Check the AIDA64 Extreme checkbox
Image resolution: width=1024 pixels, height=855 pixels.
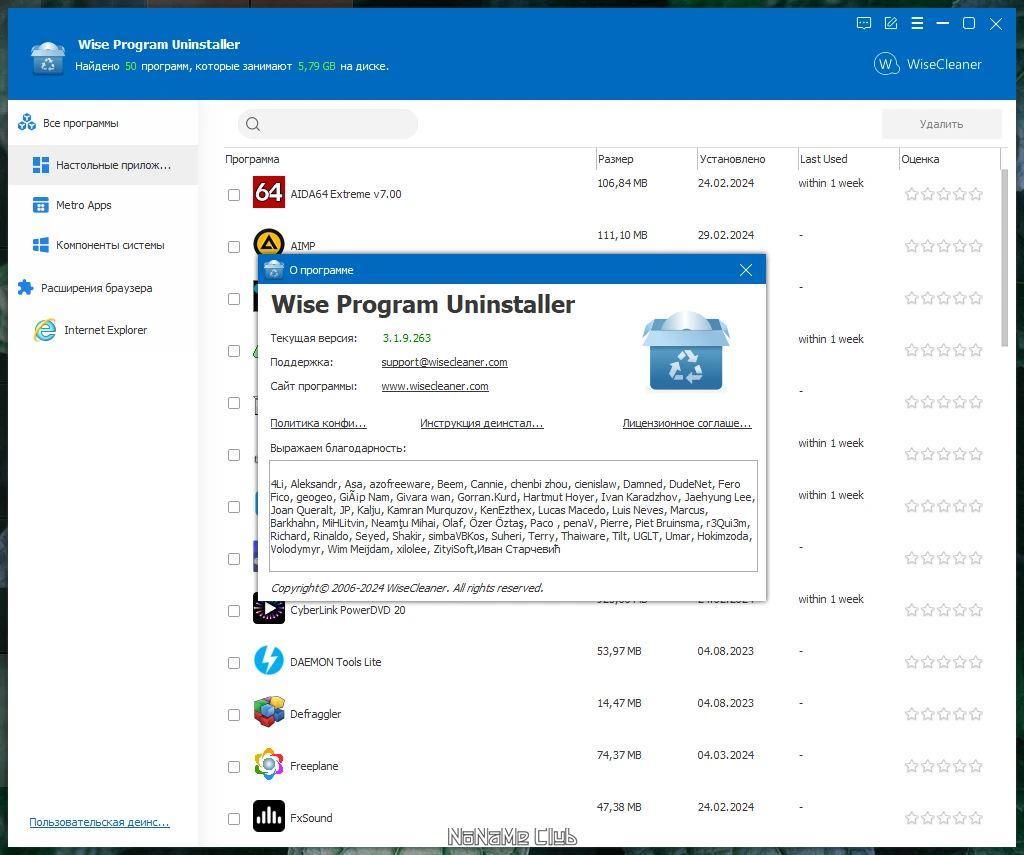(234, 195)
